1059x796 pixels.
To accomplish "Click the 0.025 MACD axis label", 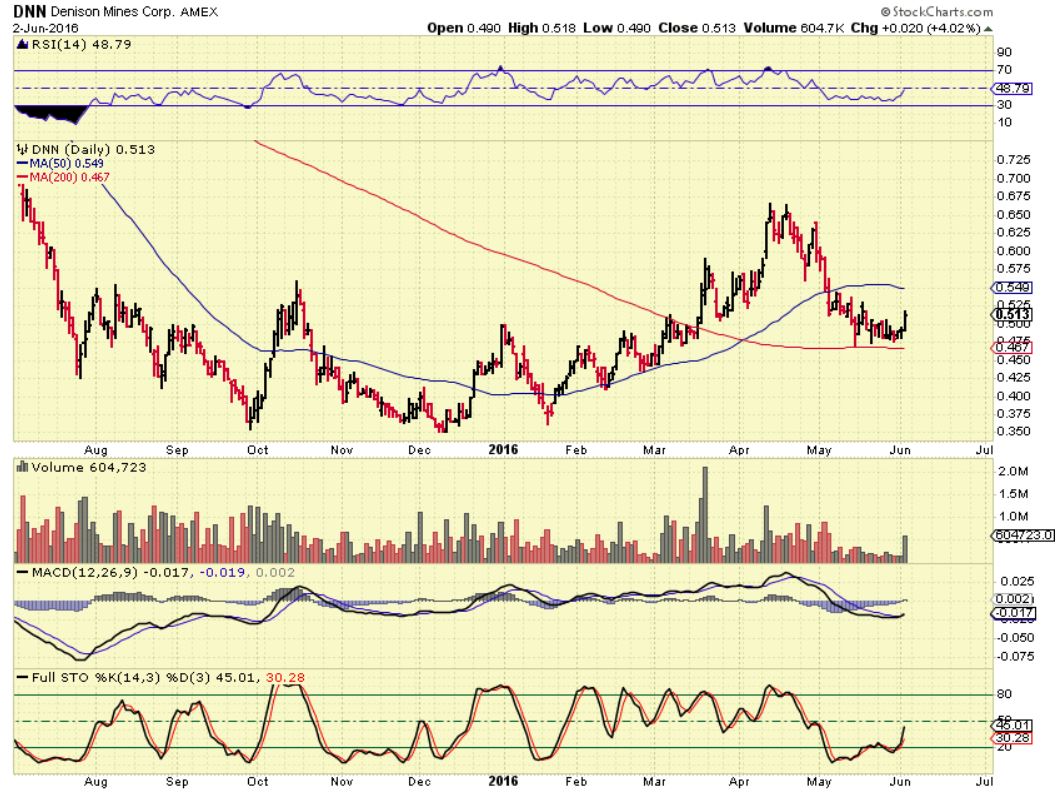I will pos(1017,581).
